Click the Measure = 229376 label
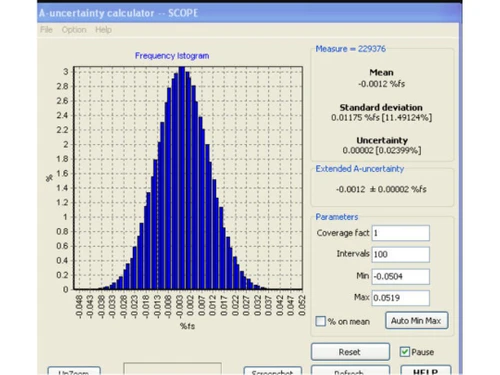The height and width of the screenshot is (375, 500). (x=350, y=49)
